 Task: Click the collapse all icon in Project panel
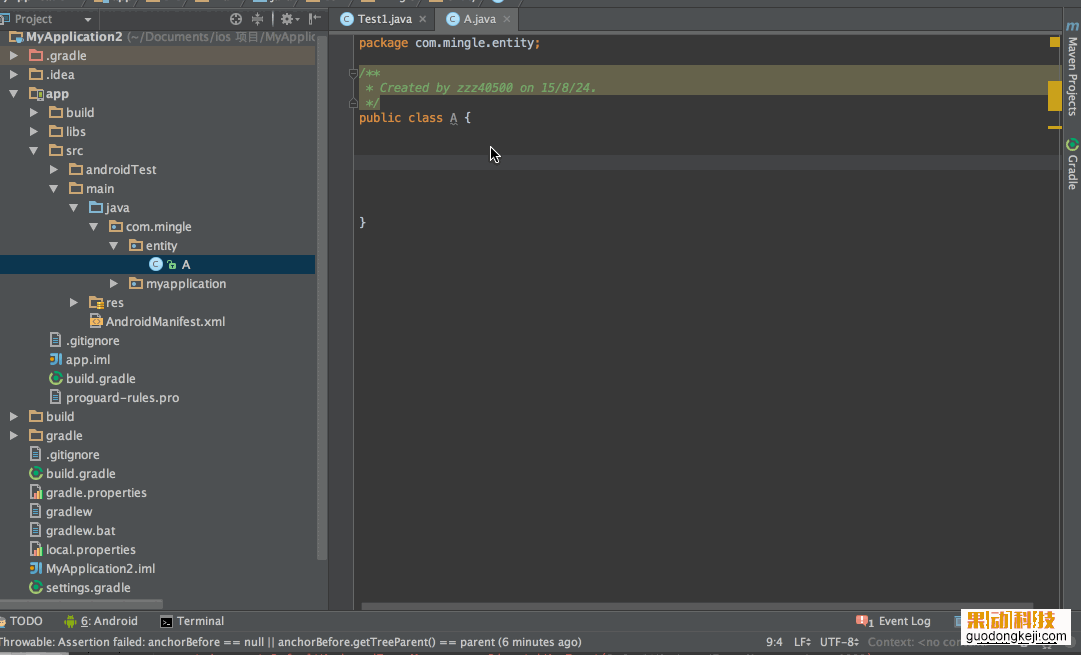(x=258, y=19)
